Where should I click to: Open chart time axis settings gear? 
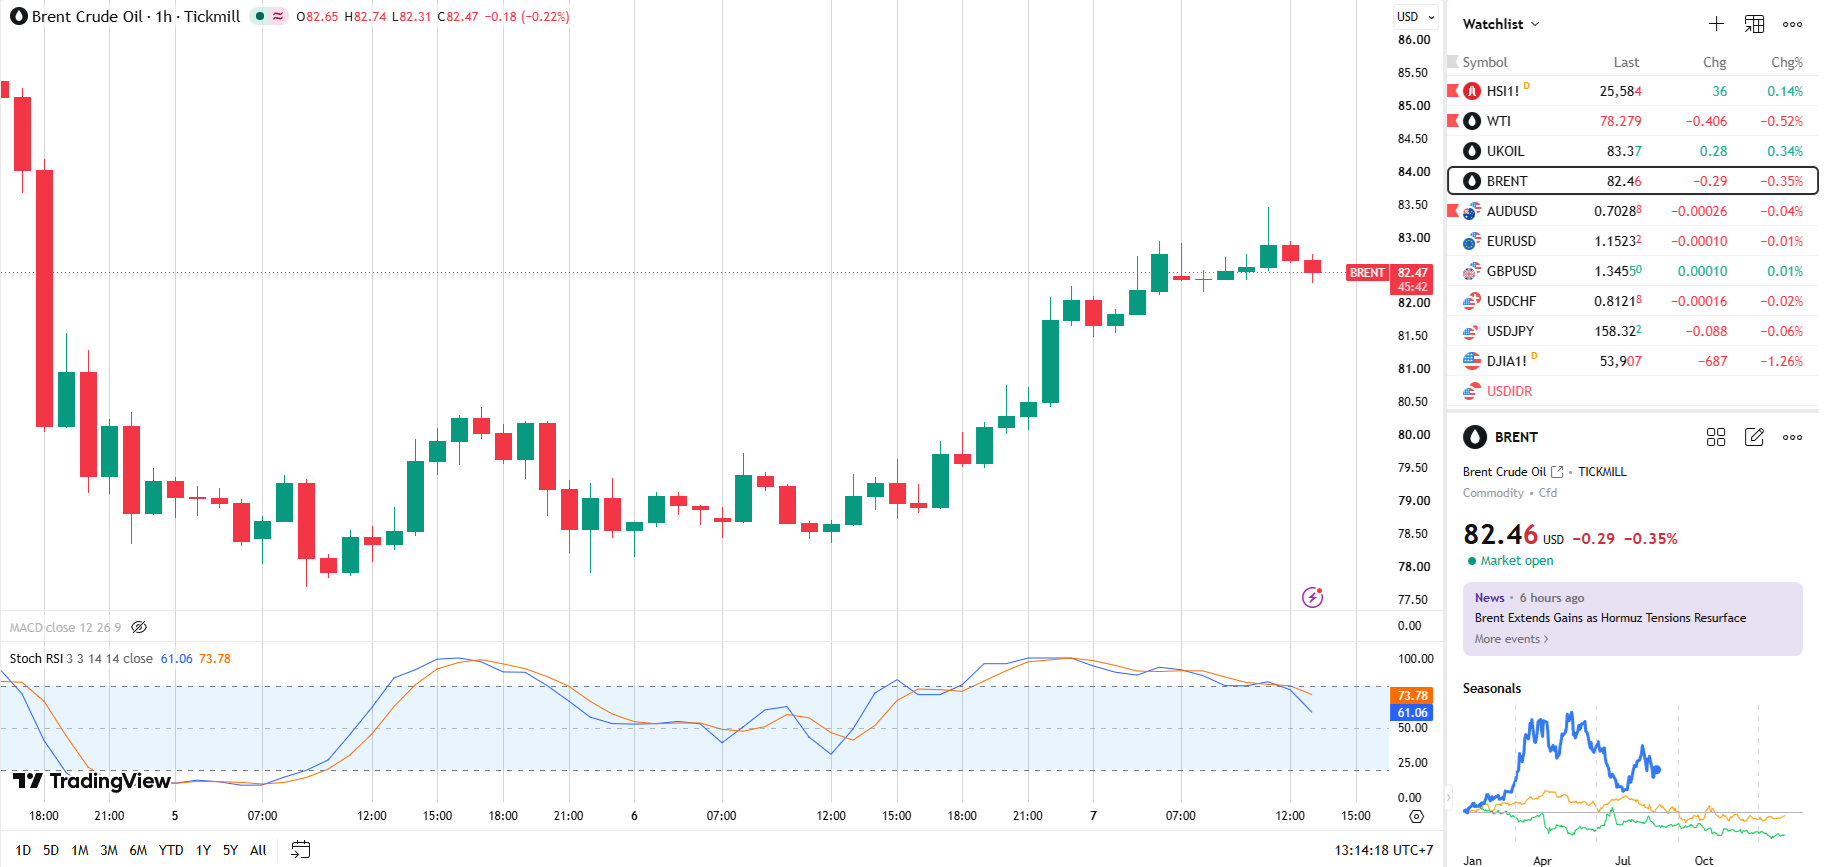coord(1416,816)
